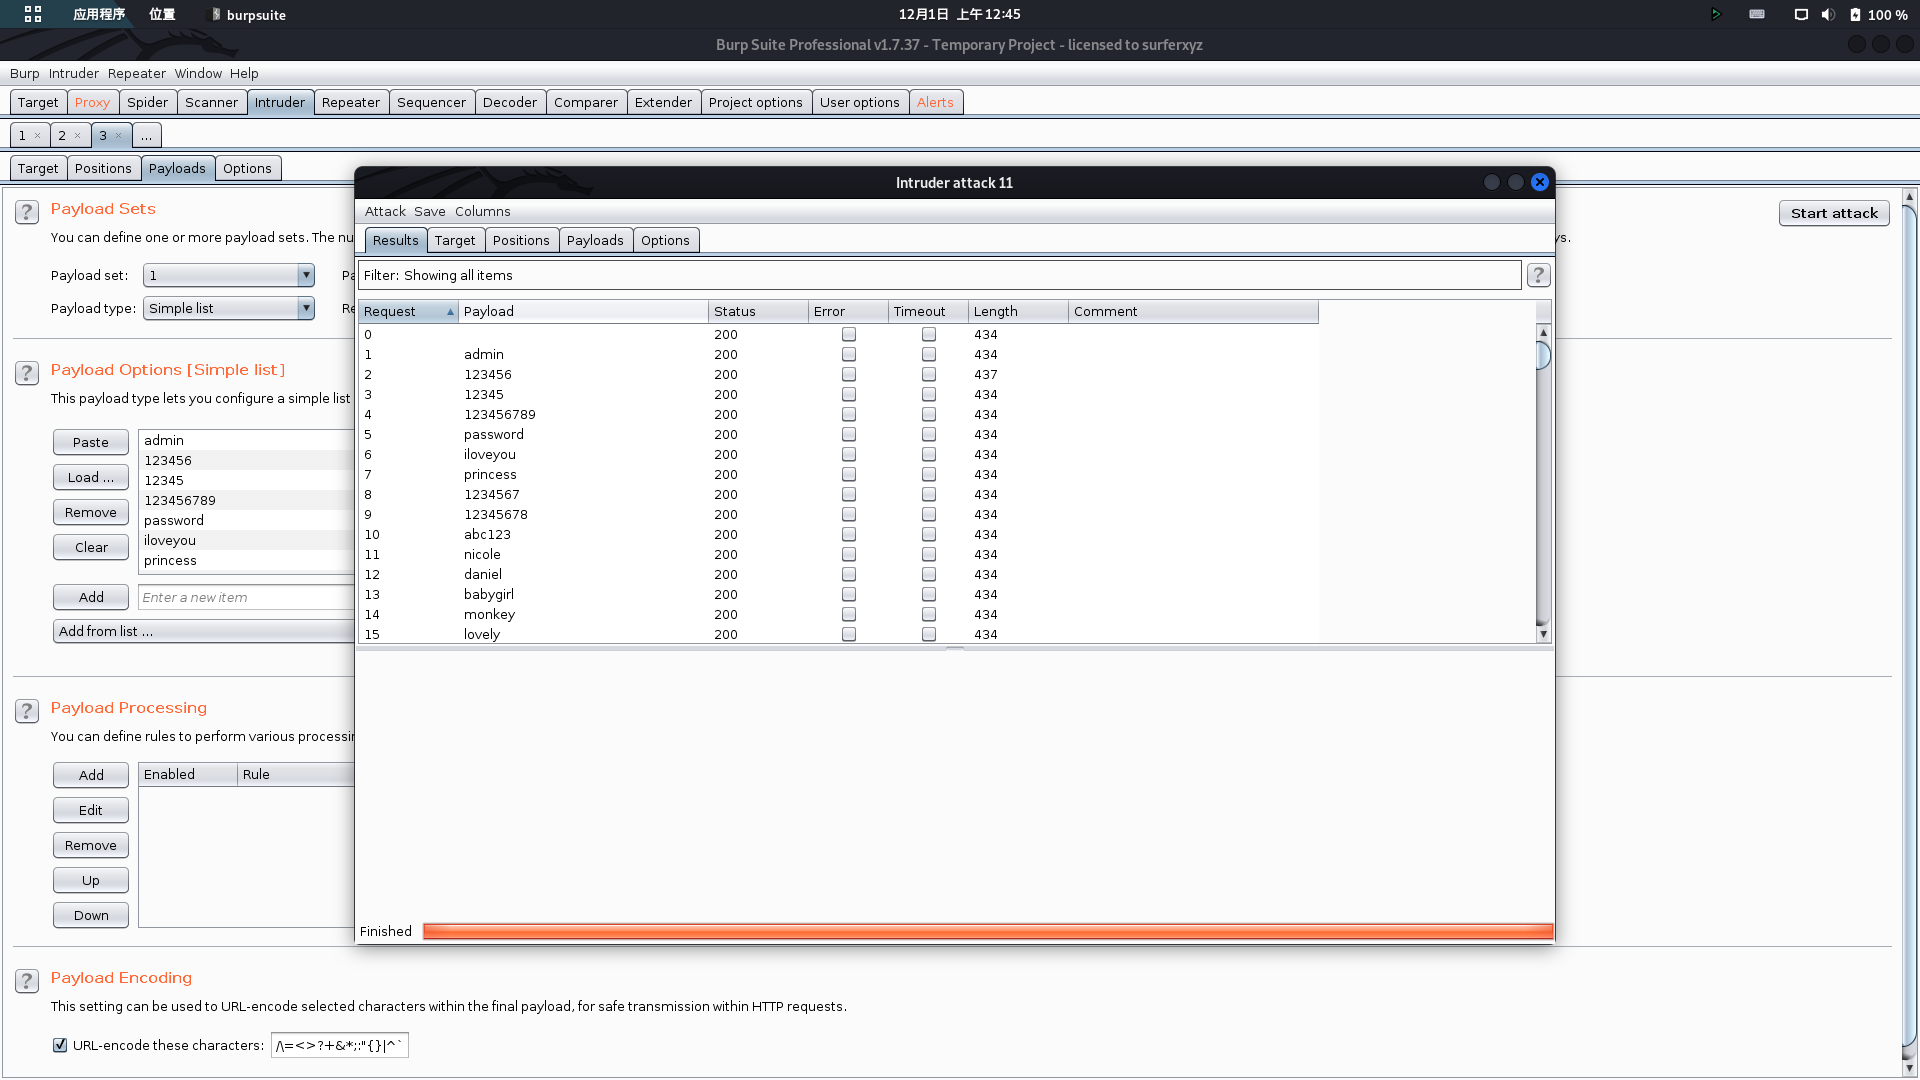Check the Timeout box for admin row
This screenshot has width=1920, height=1080.
928,354
